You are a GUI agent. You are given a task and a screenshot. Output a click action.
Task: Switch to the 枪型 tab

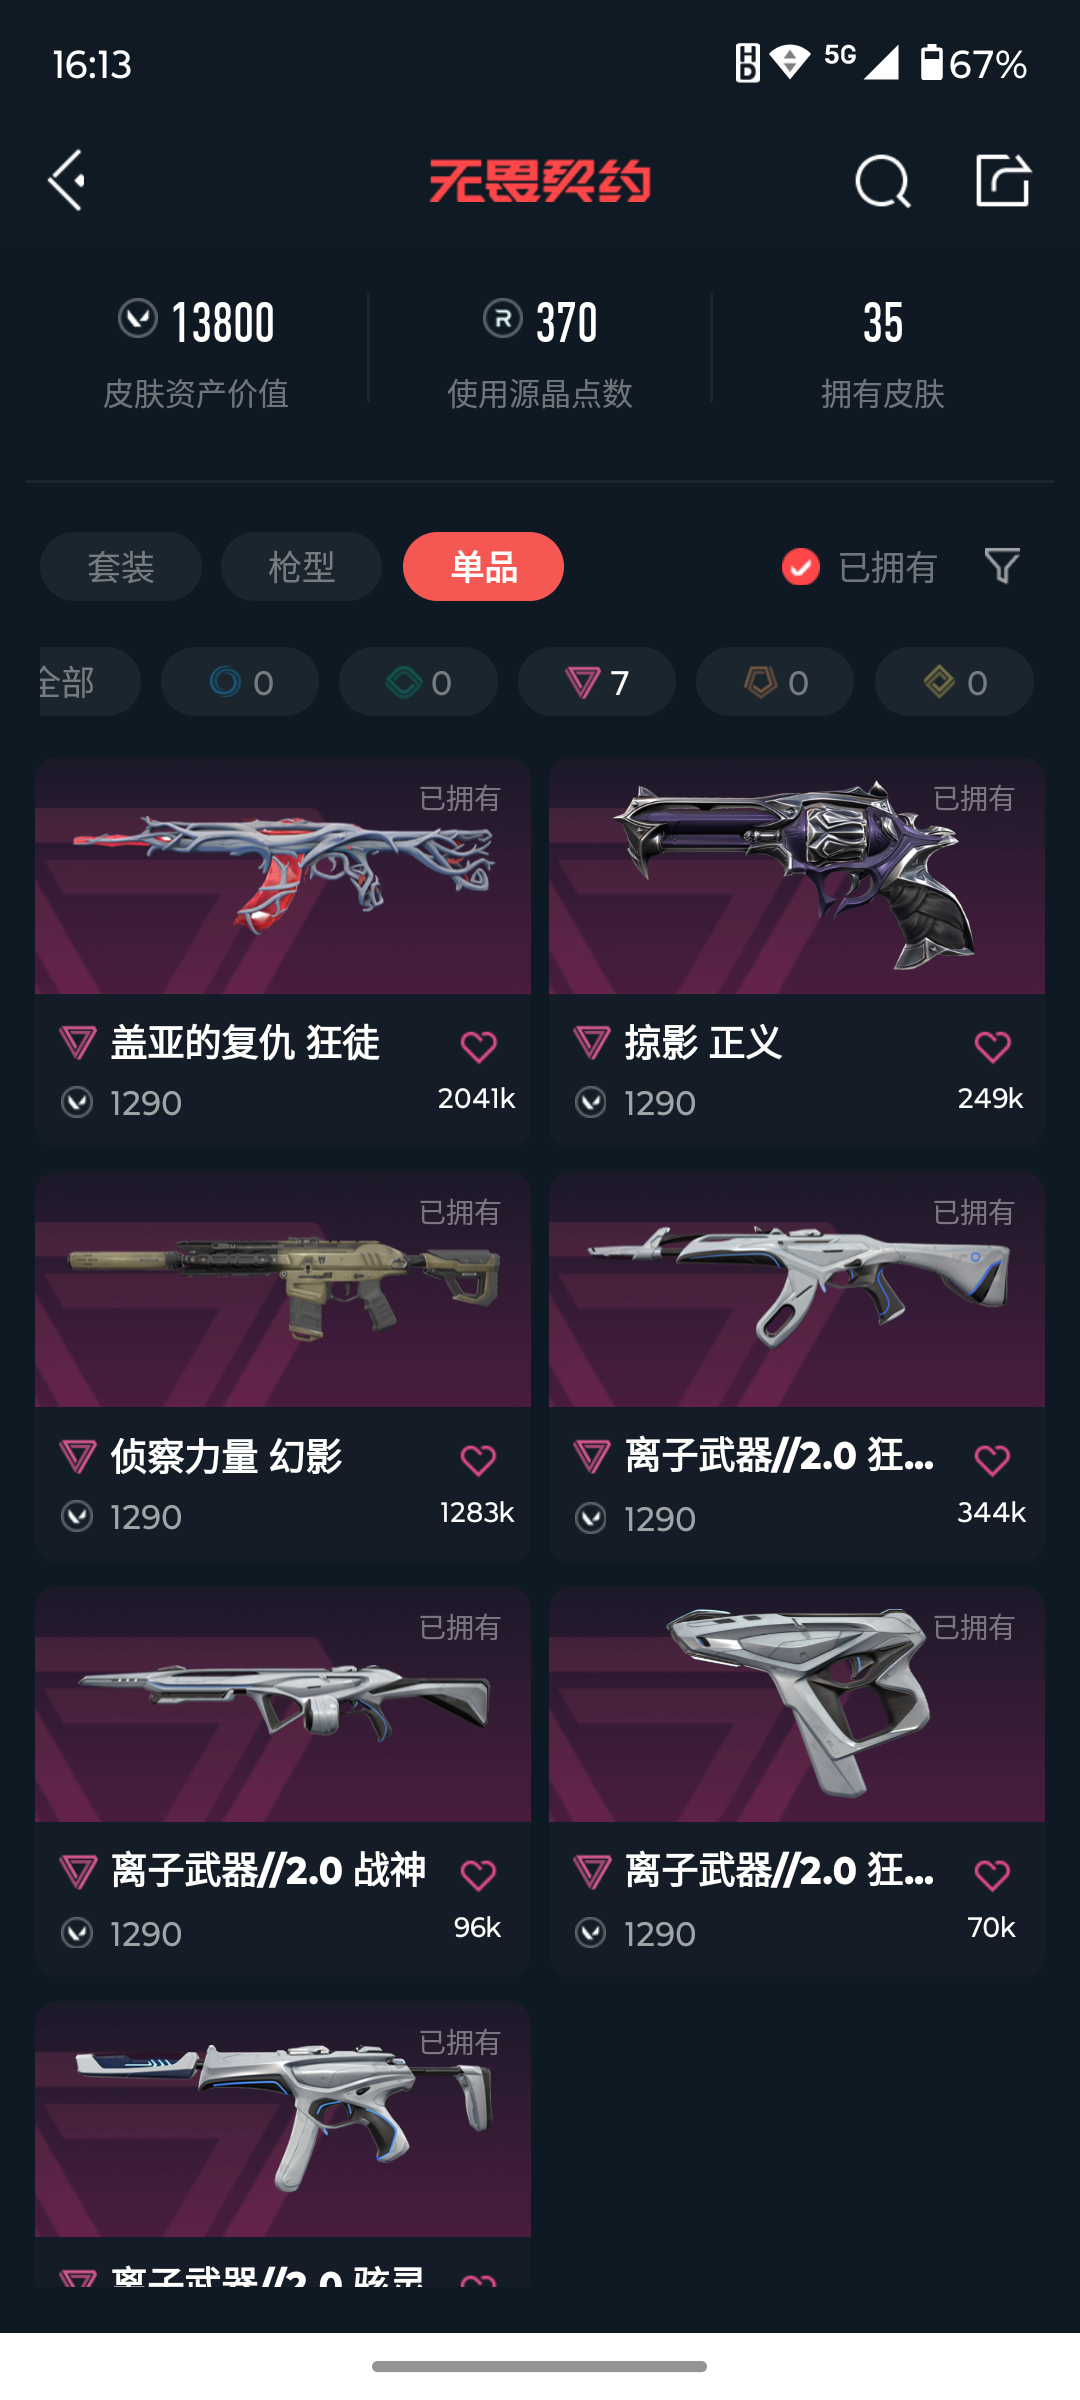click(x=301, y=567)
